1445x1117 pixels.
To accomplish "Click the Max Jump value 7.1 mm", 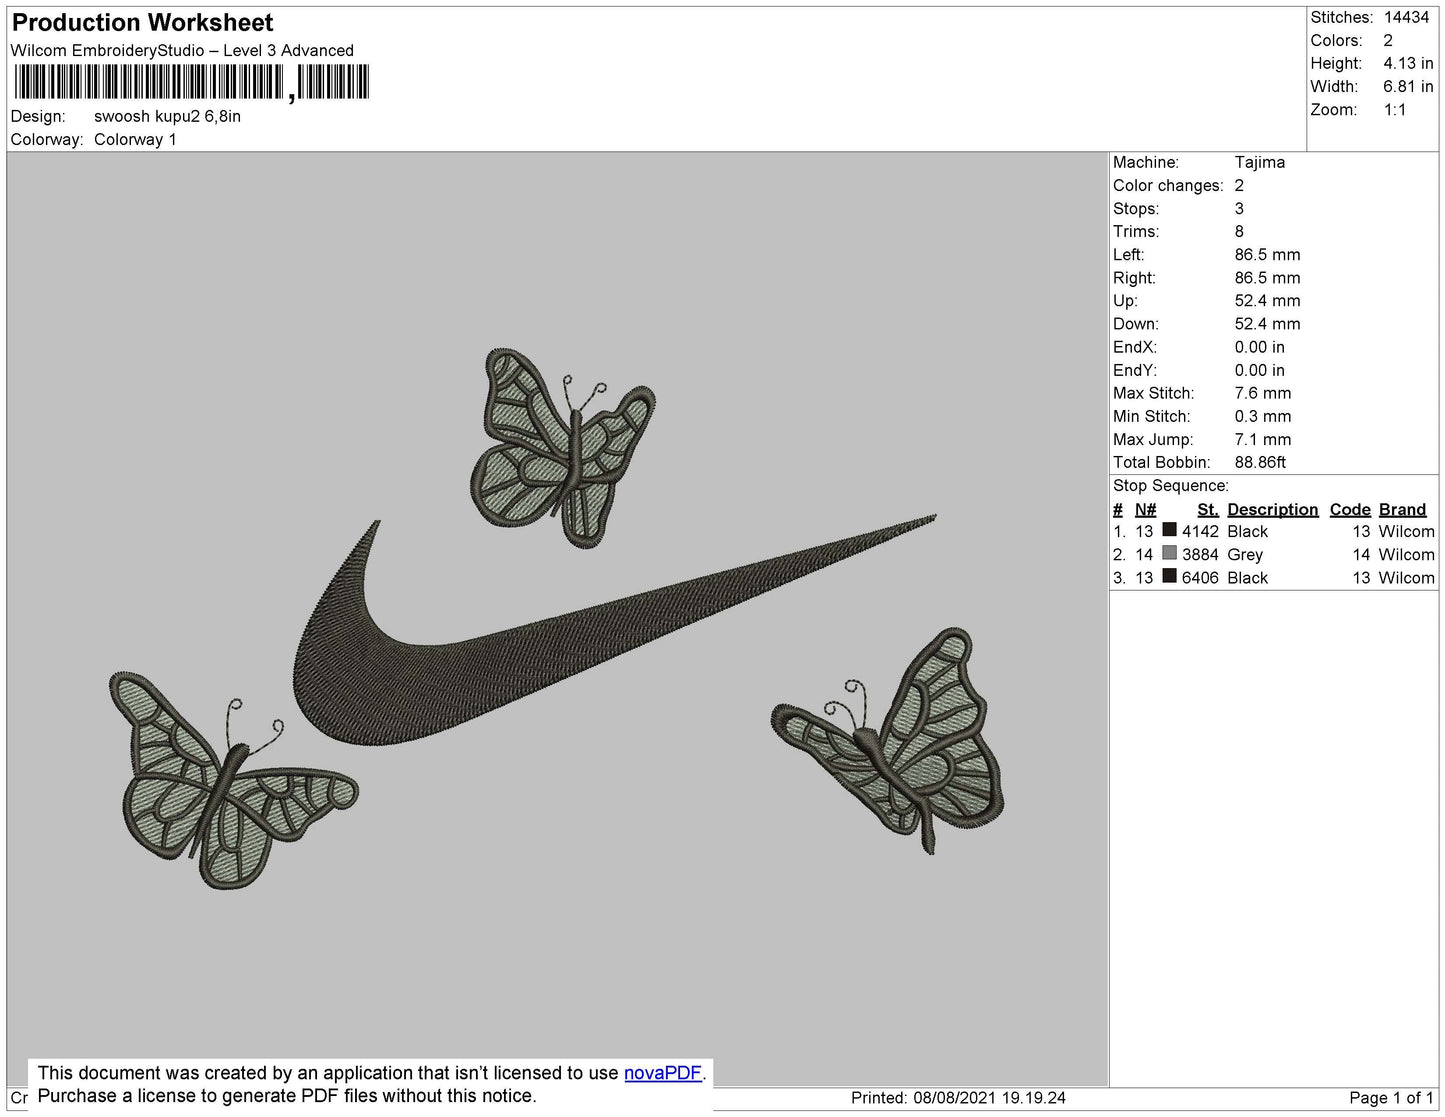I will point(1263,439).
